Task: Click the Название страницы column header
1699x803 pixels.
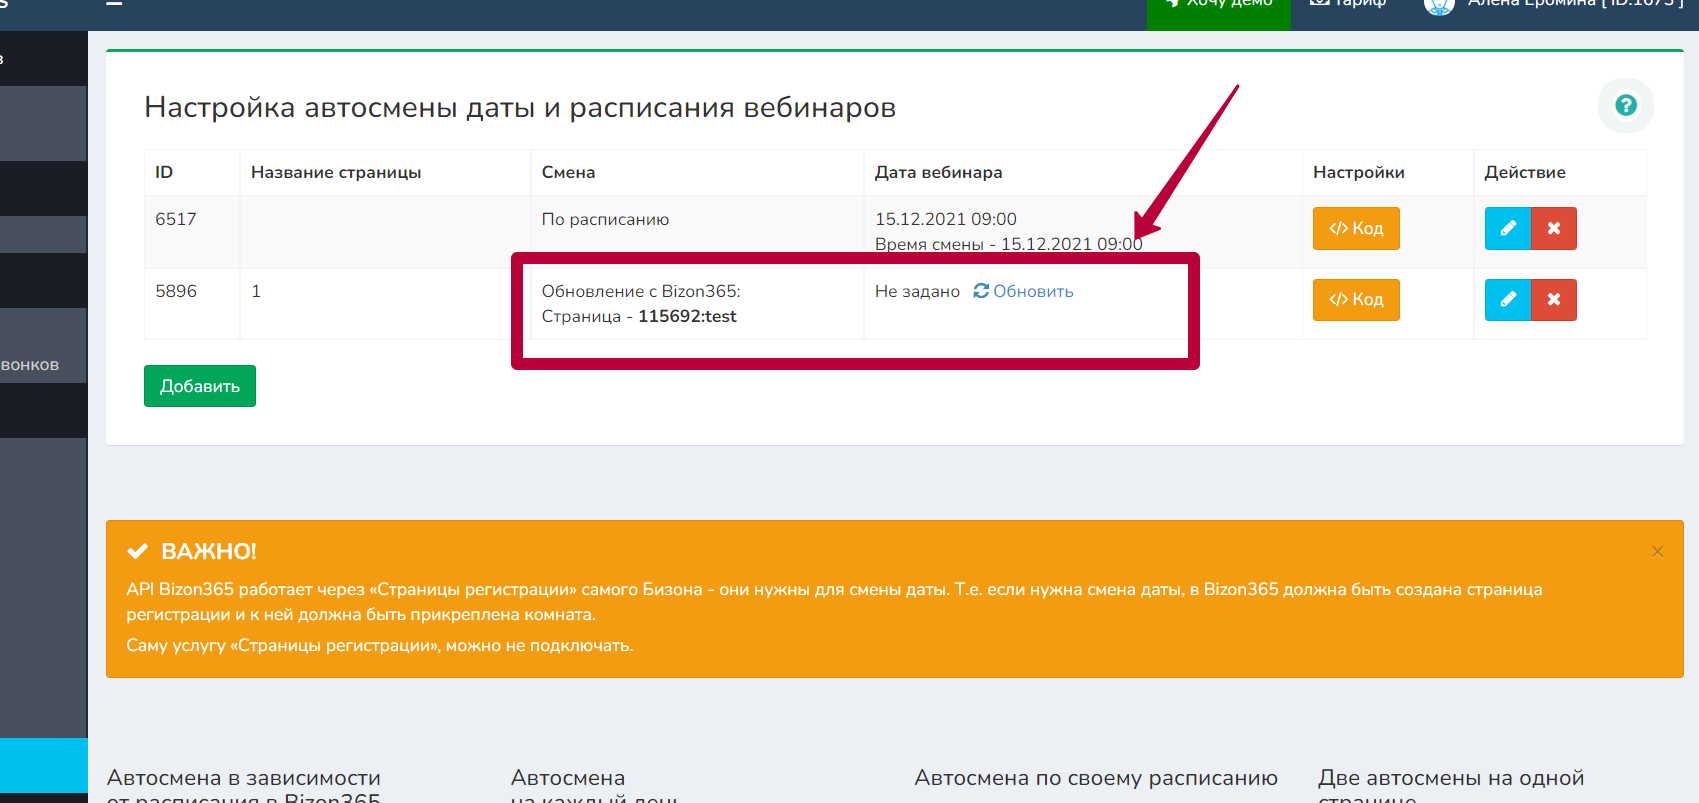Action: 336,172
